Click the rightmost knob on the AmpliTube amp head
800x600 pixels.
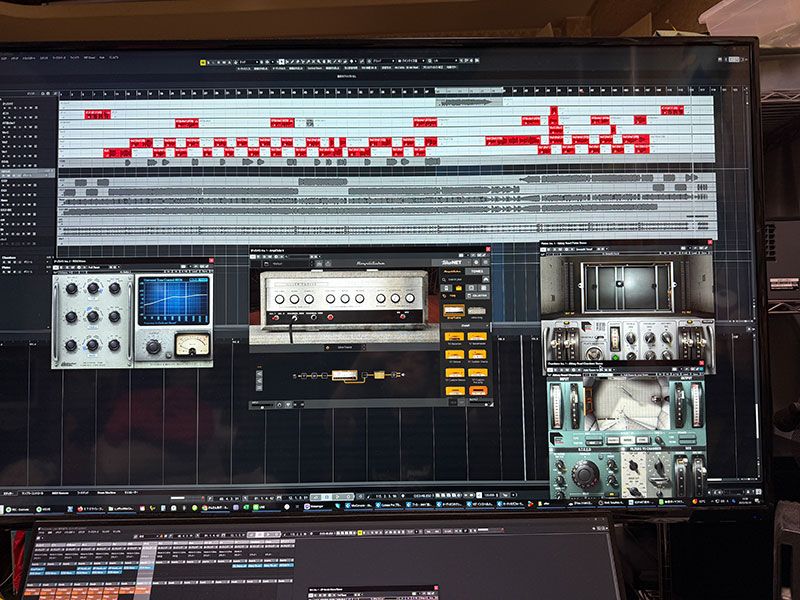[410, 298]
